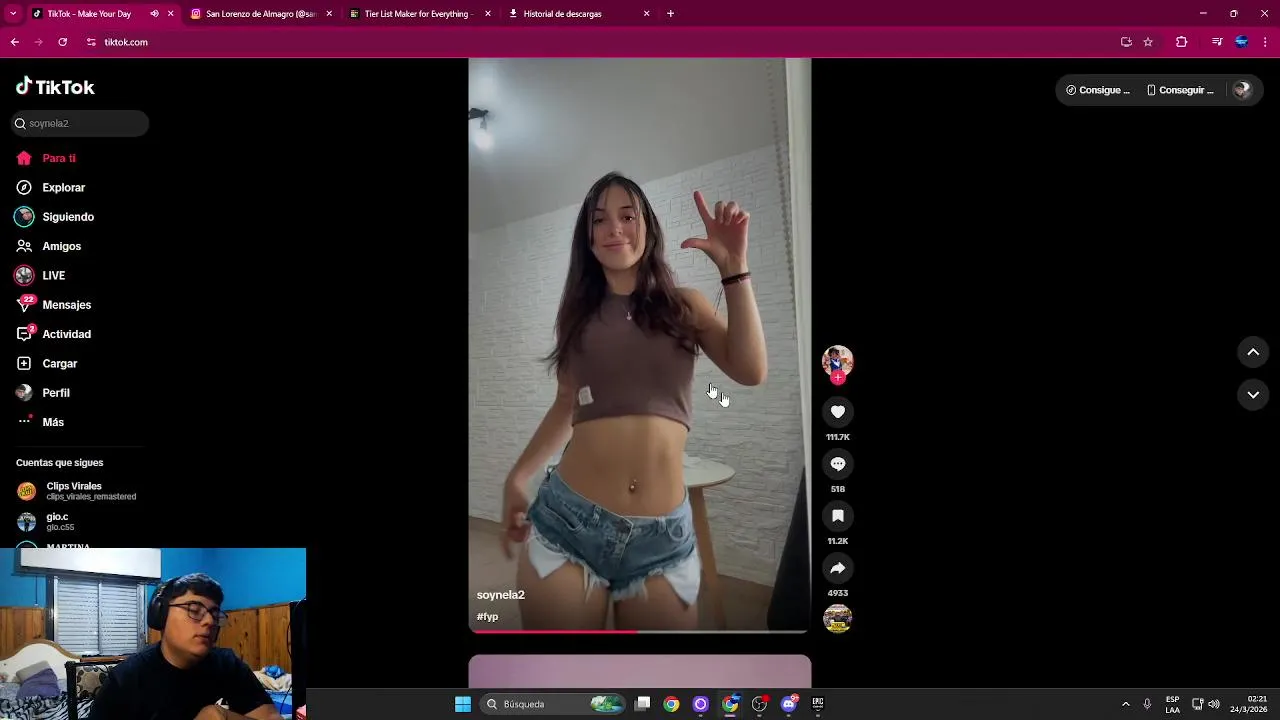Image resolution: width=1280 pixels, height=720 pixels.
Task: Click the Consigue coins button
Action: coord(1098,90)
